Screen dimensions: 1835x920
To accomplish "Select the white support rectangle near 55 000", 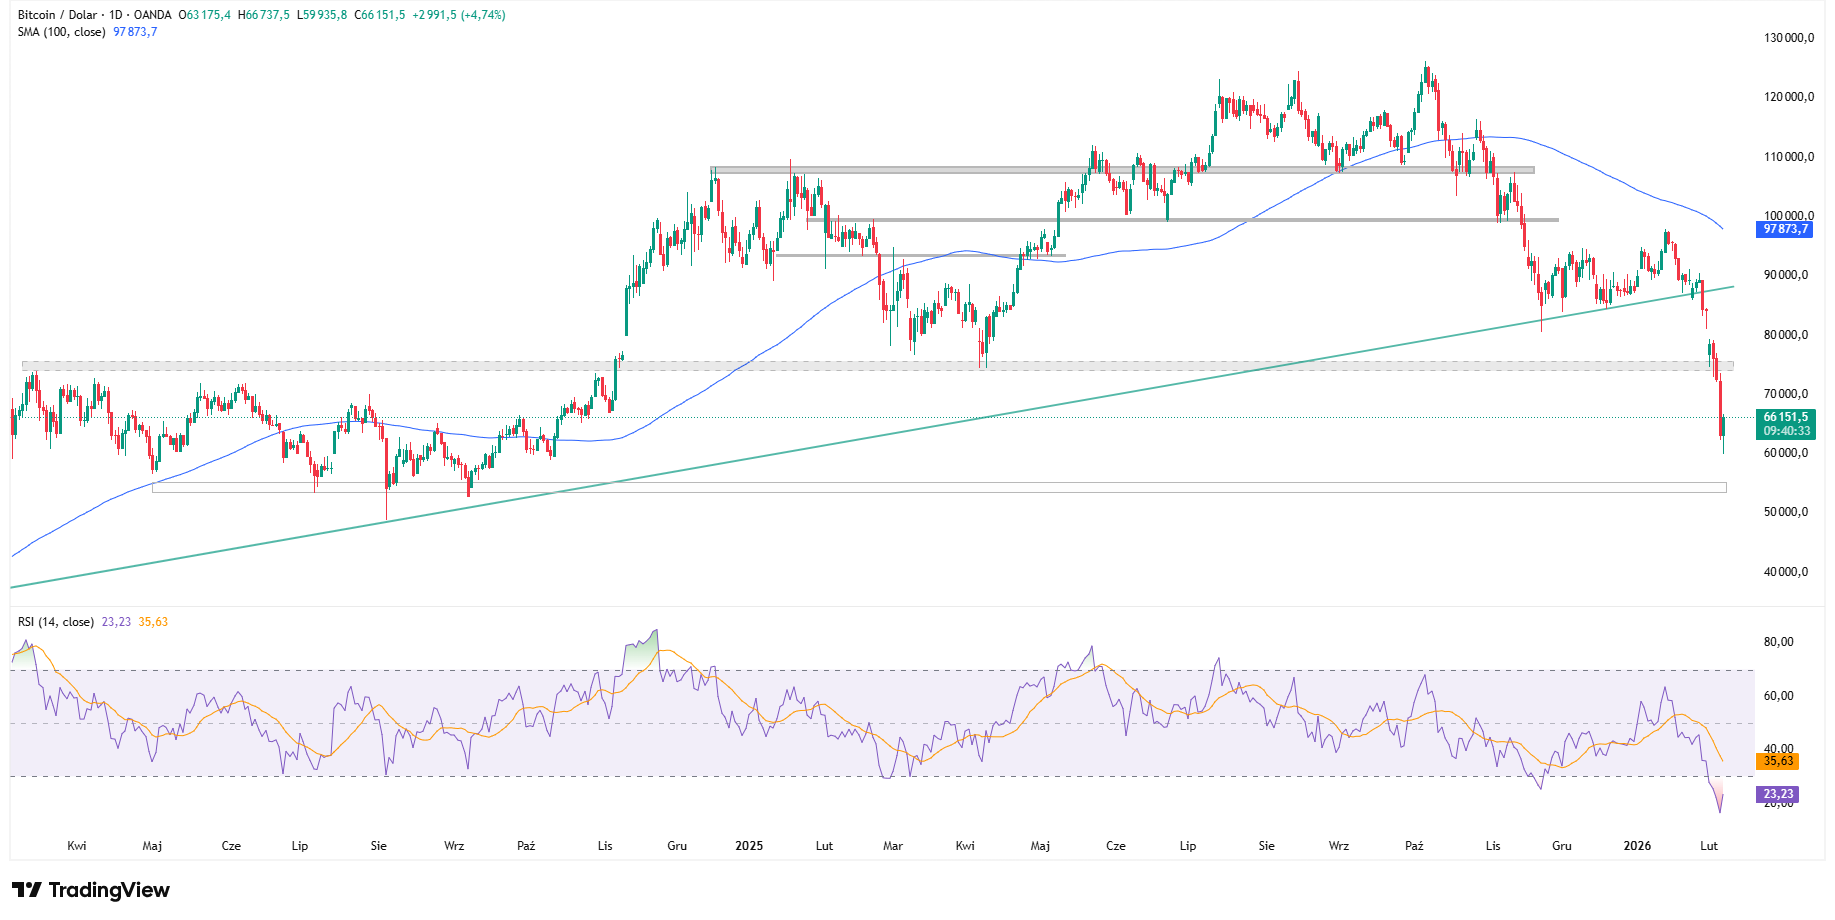I will coord(938,488).
